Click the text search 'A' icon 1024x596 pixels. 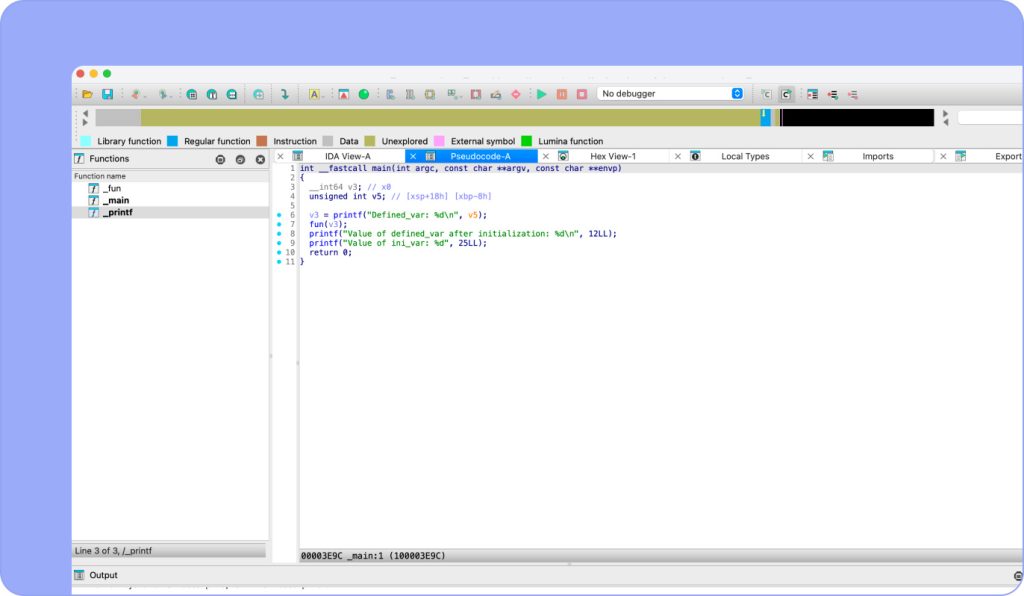click(314, 94)
